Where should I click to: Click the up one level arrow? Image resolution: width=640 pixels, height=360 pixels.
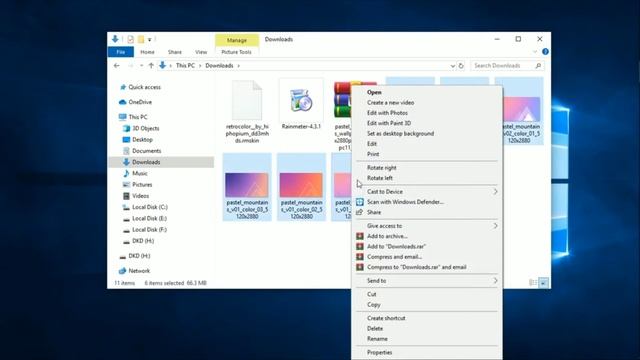click(151, 66)
